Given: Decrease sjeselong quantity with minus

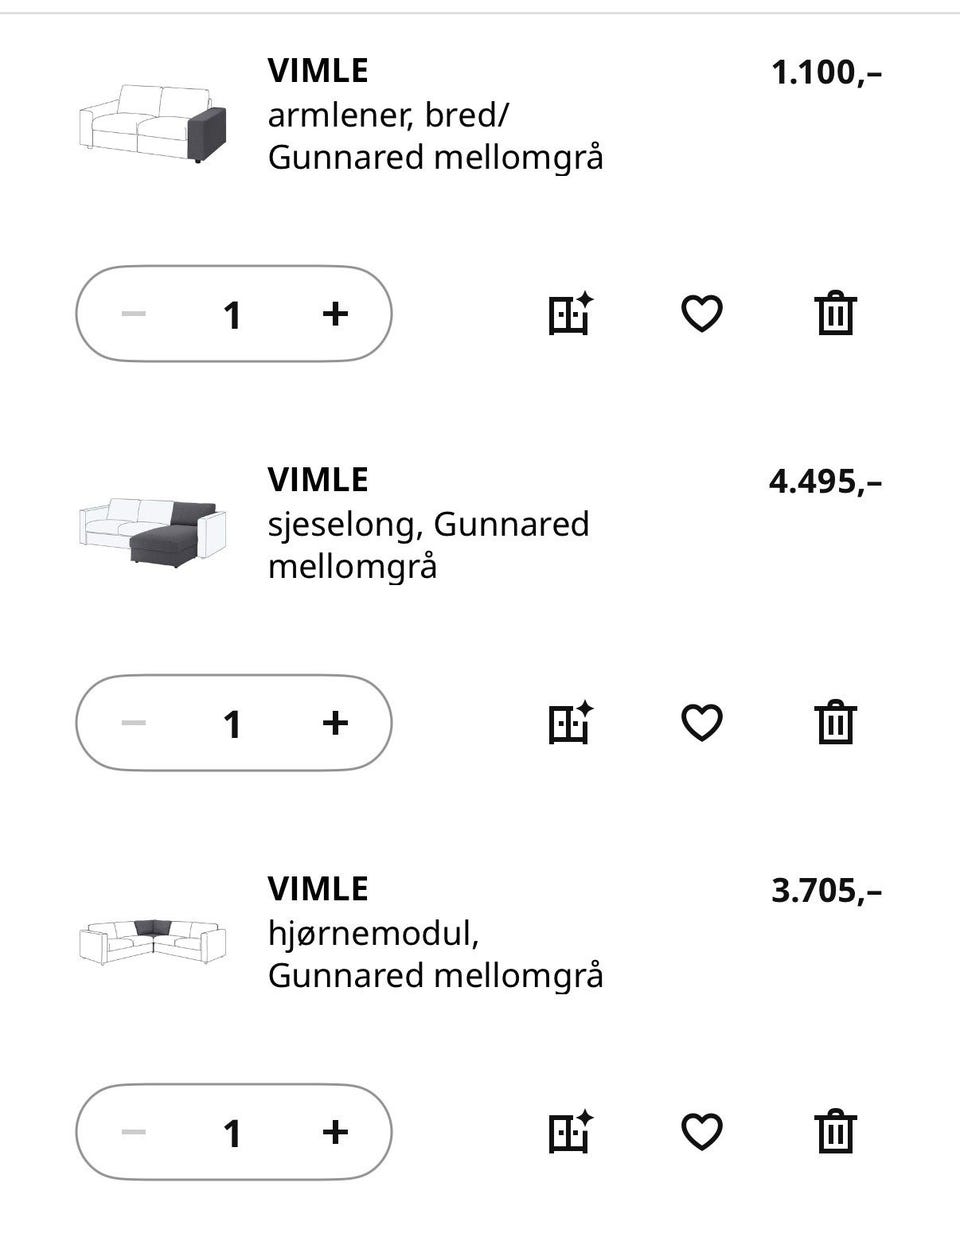Looking at the screenshot, I should pos(134,723).
